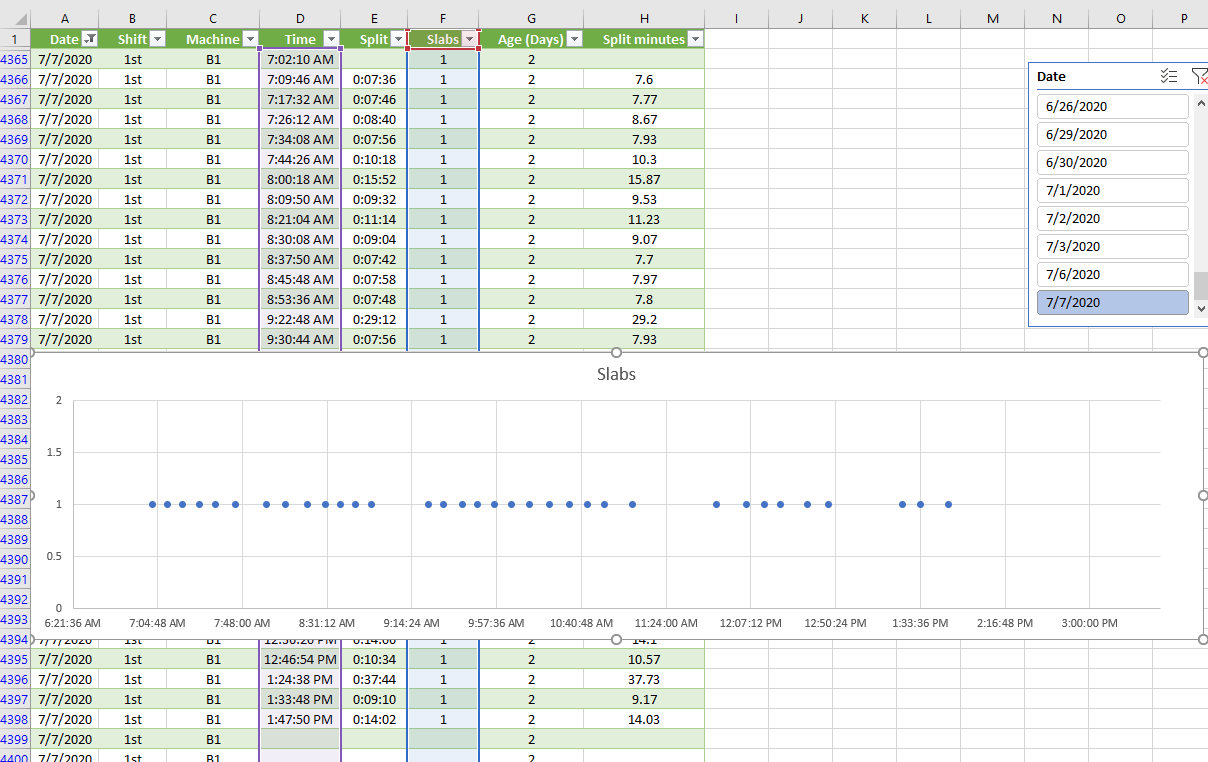Open the Slabs column filter dropdown
The width and height of the screenshot is (1208, 762).
(x=470, y=39)
